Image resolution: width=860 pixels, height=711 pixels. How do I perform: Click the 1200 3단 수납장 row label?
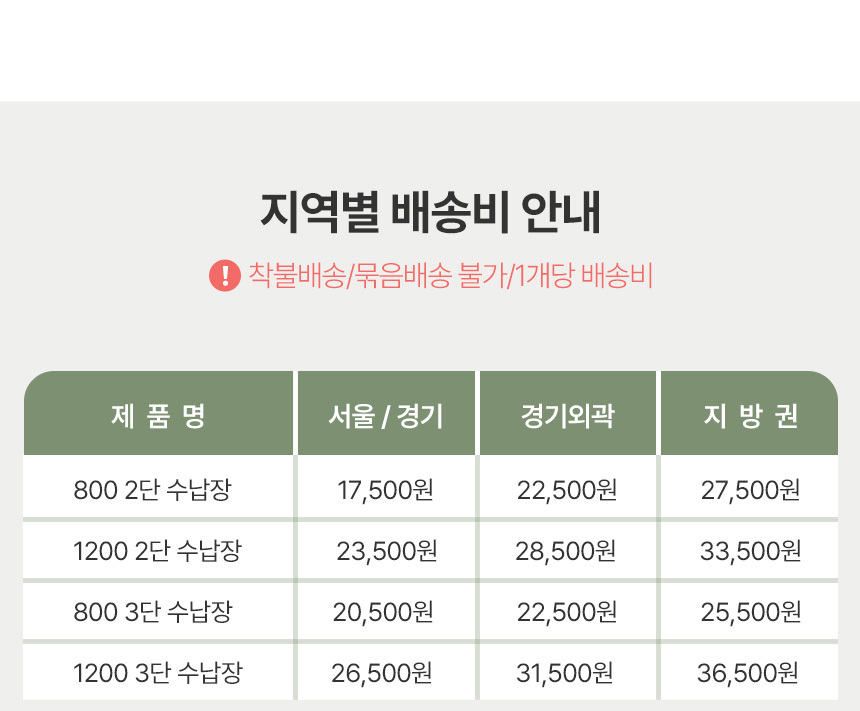(x=157, y=673)
